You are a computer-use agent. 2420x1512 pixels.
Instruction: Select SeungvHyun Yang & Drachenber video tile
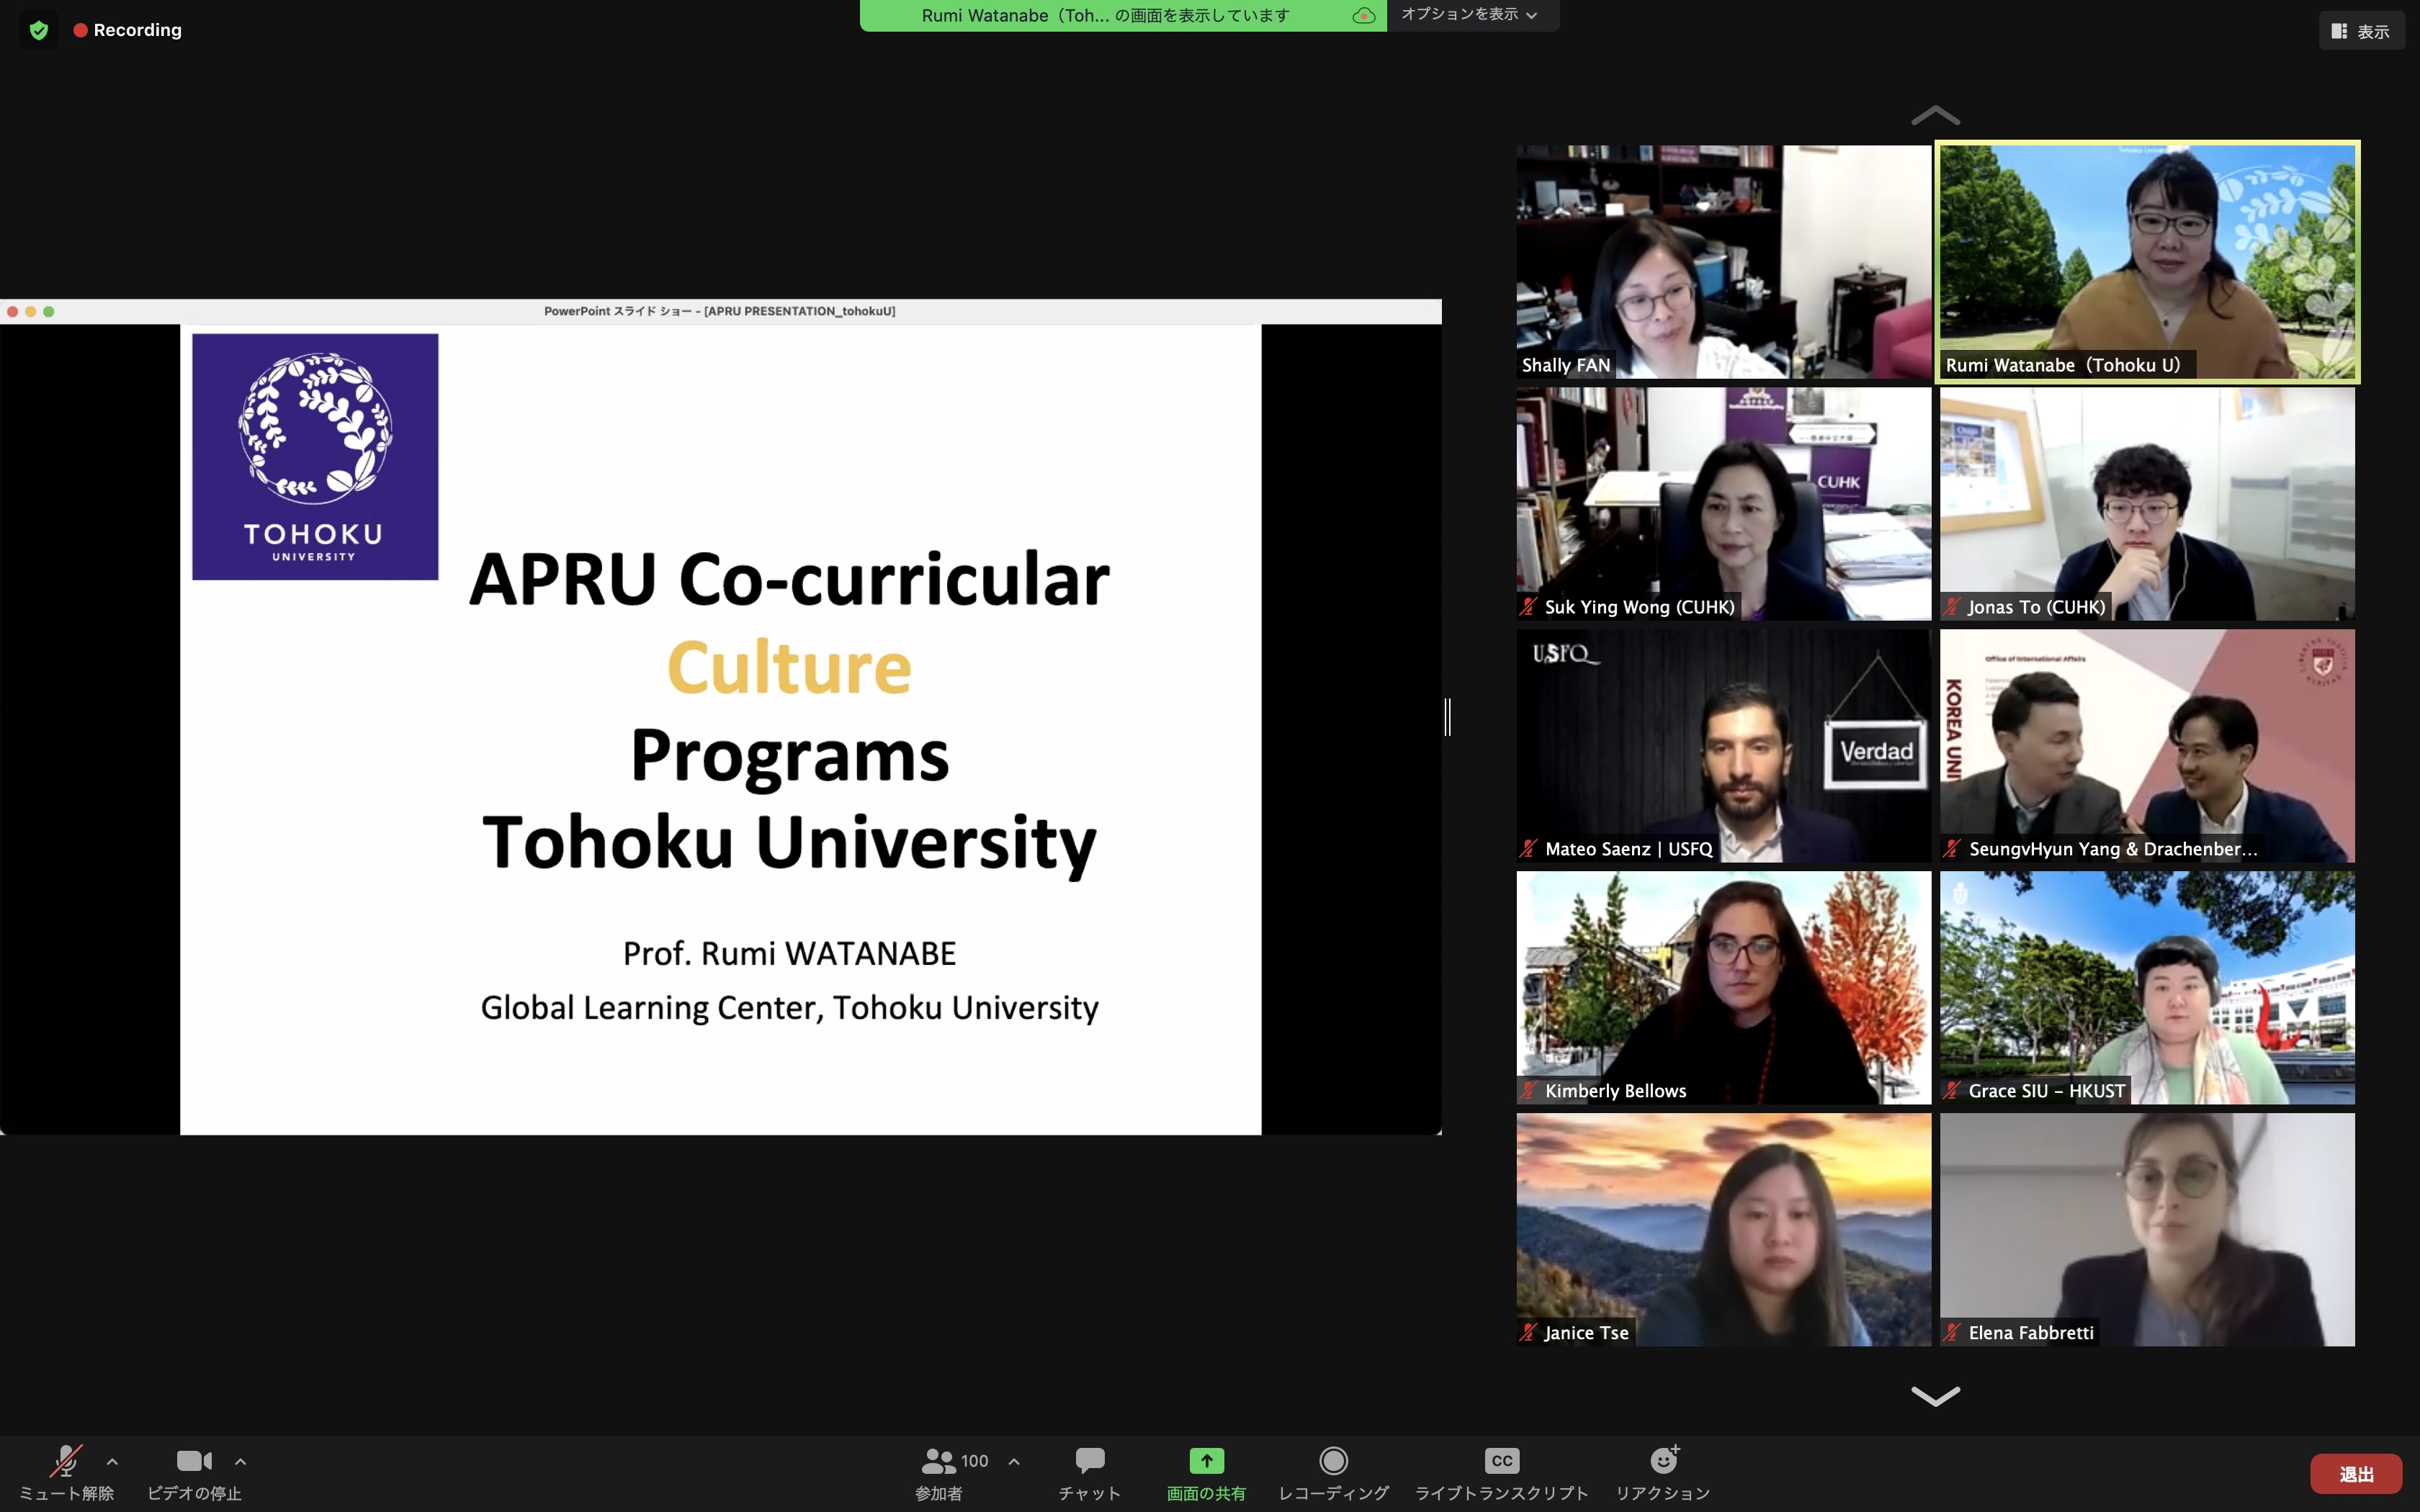tap(2147, 746)
